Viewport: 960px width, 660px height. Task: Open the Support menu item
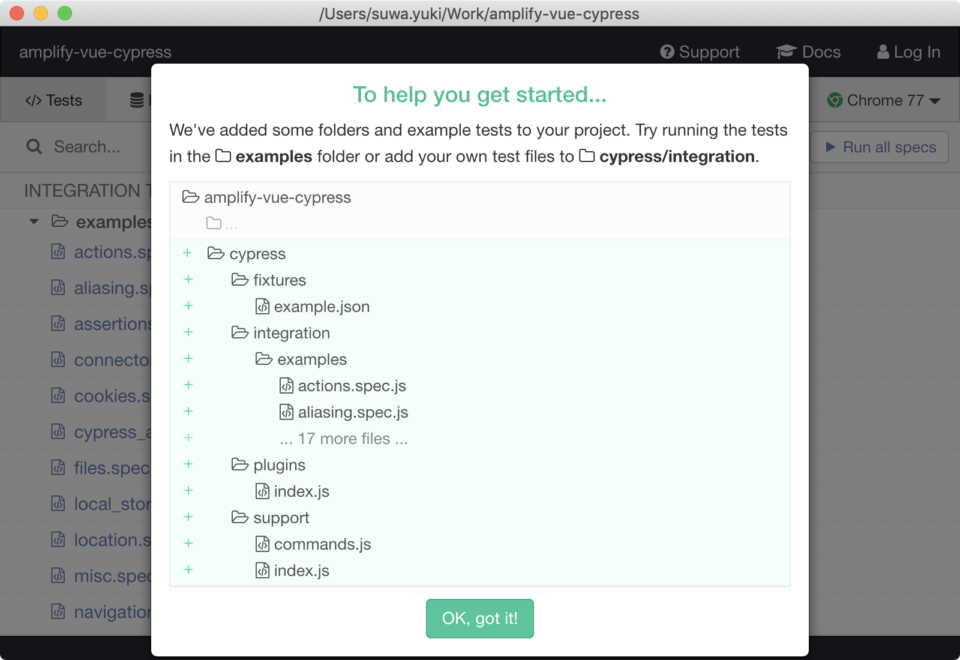point(699,52)
